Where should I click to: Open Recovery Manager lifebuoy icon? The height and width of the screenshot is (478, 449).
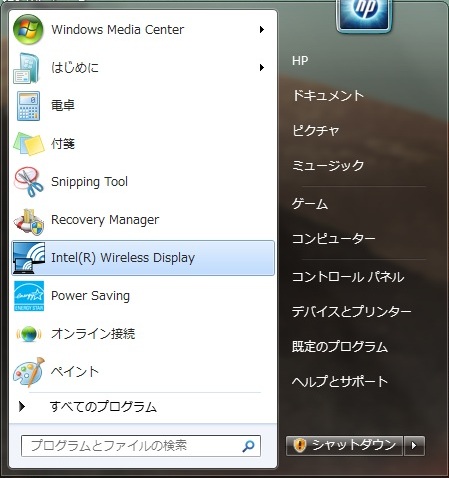(x=29, y=222)
